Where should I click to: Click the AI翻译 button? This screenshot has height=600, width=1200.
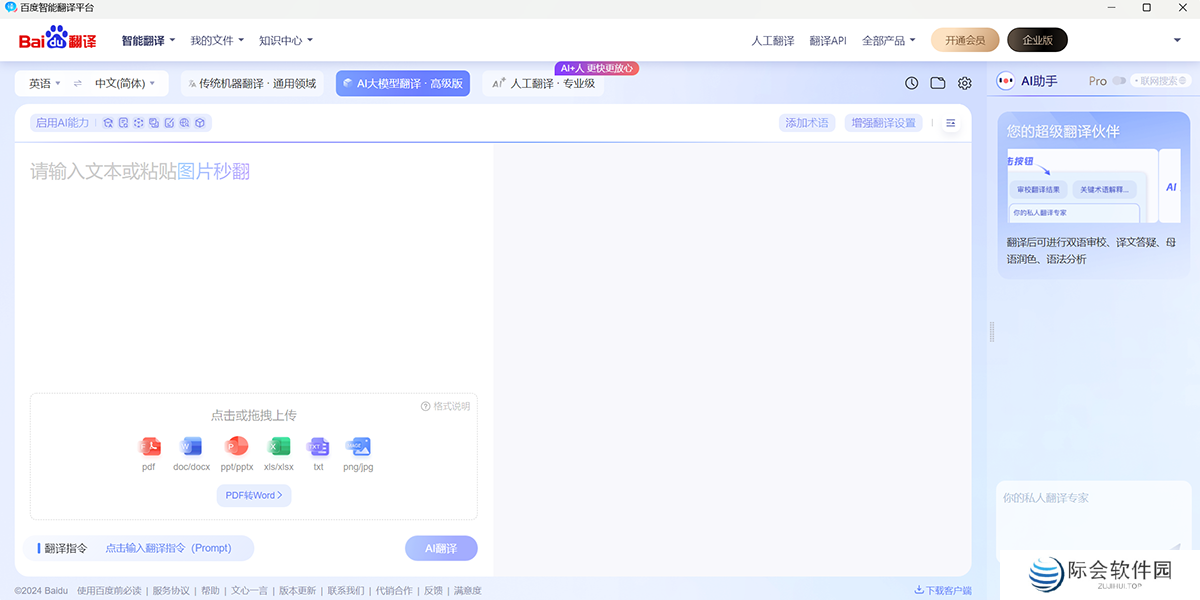click(x=441, y=548)
